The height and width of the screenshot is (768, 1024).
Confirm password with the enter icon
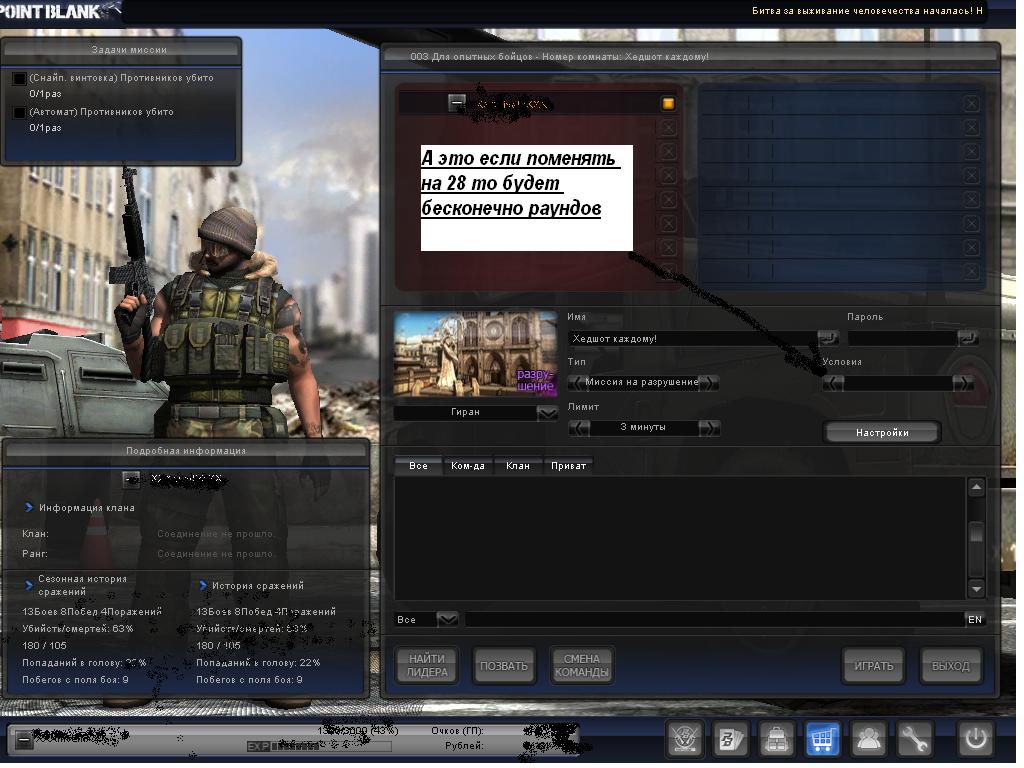[x=968, y=338]
